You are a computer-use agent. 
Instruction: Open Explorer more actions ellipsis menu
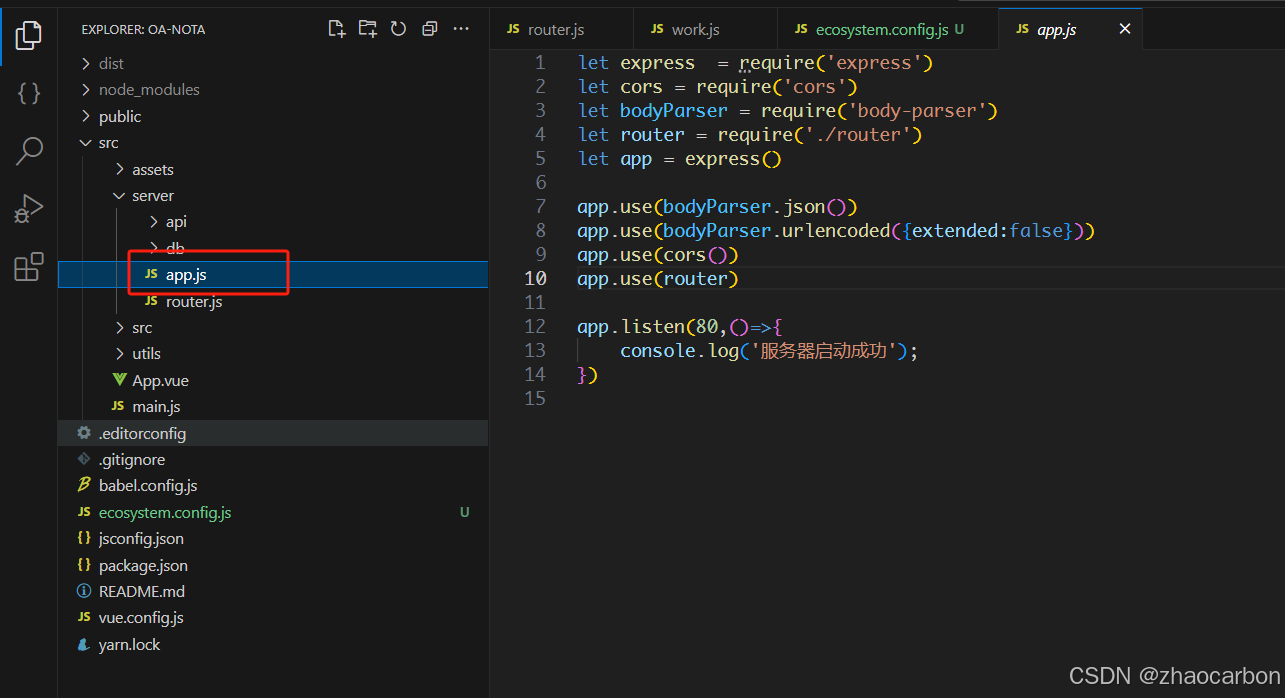point(461,29)
